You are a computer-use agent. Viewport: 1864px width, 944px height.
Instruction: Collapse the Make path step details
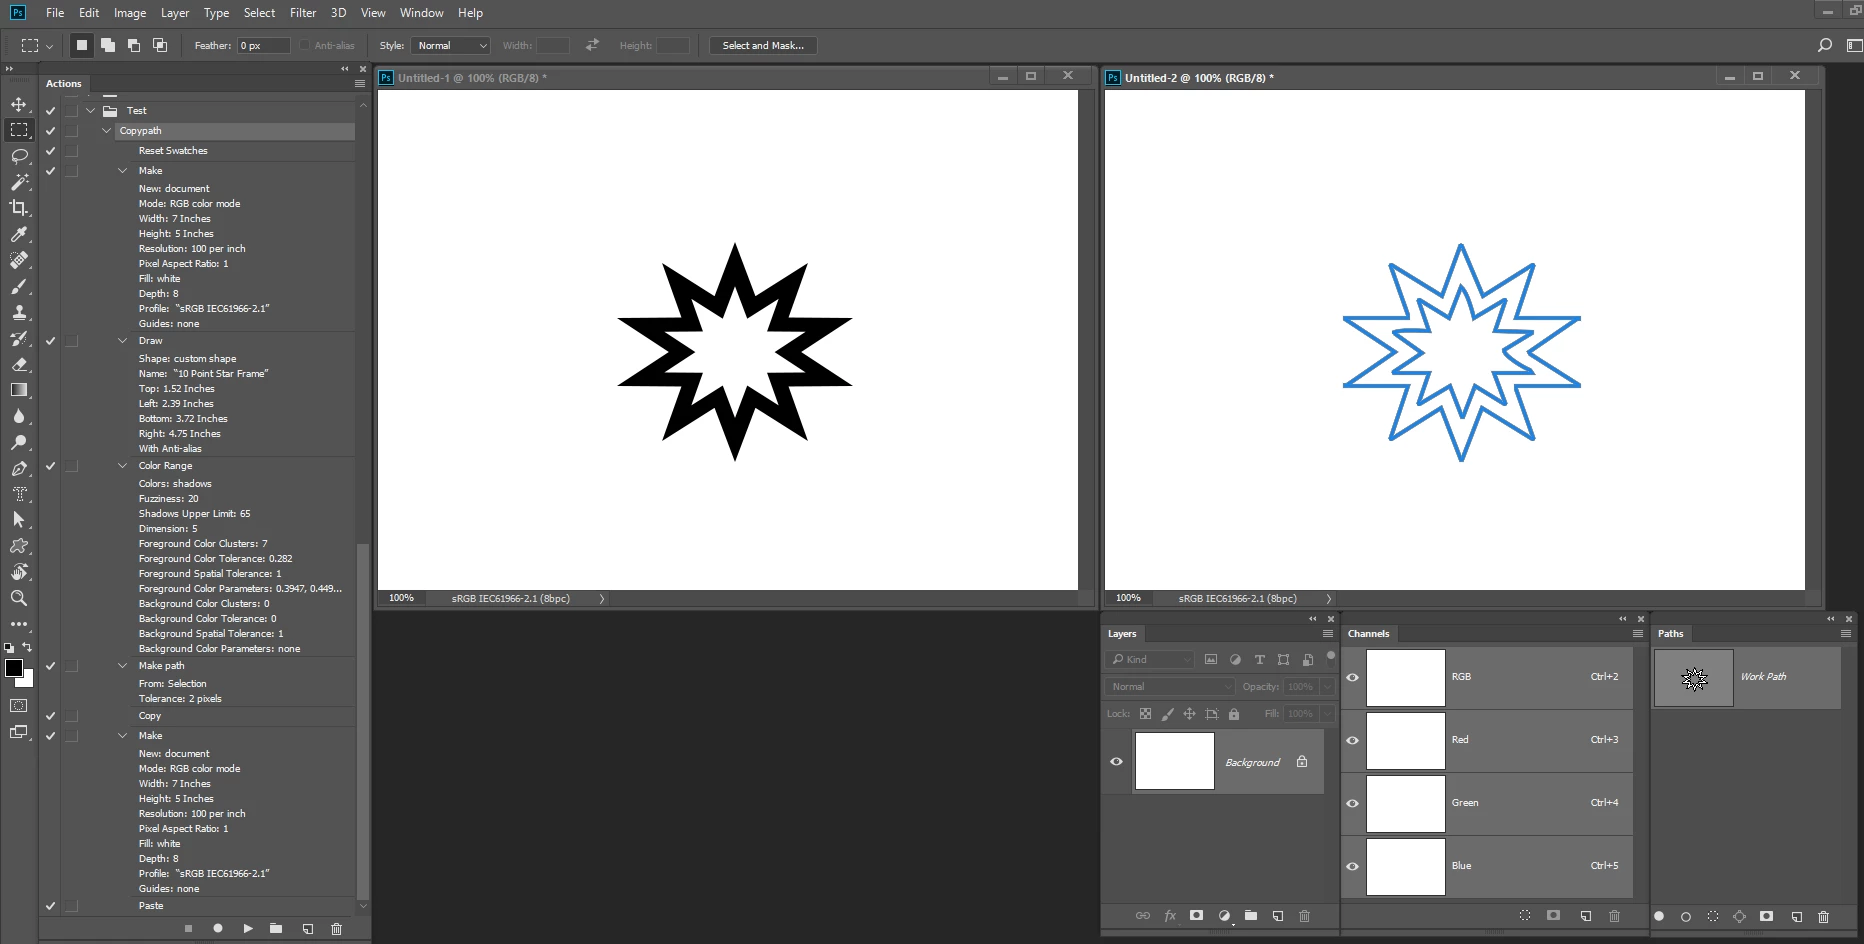click(x=122, y=666)
